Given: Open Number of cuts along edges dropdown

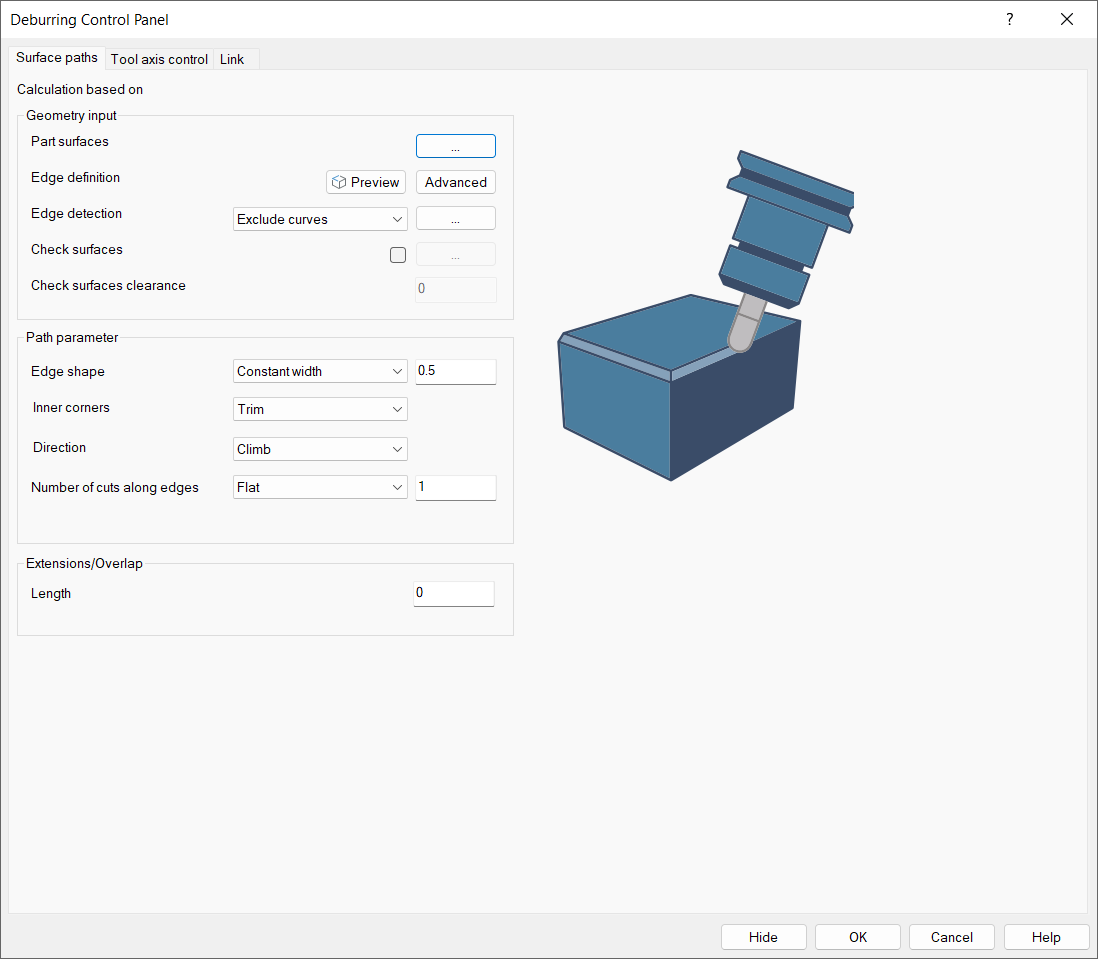Looking at the screenshot, I should [x=320, y=487].
